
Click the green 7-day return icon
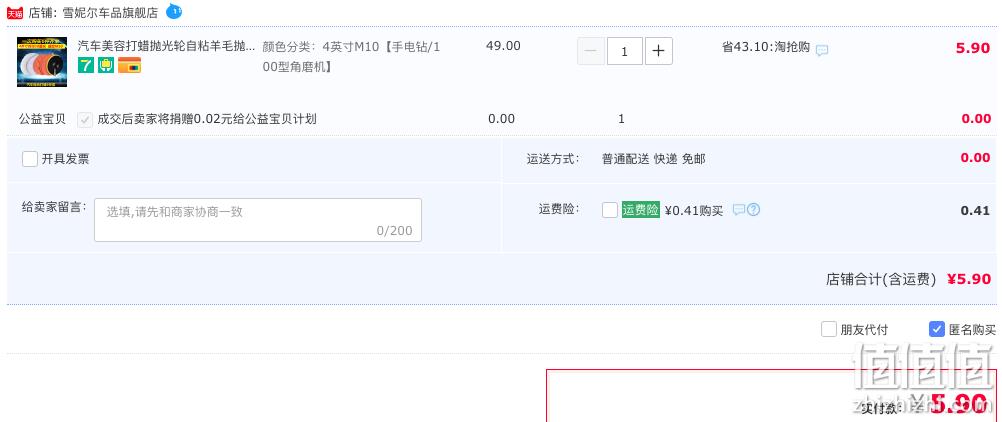point(86,65)
